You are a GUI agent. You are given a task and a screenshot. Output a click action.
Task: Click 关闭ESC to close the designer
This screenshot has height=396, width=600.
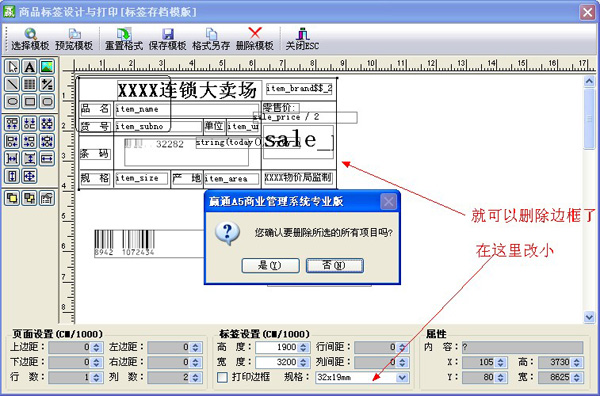click(302, 39)
